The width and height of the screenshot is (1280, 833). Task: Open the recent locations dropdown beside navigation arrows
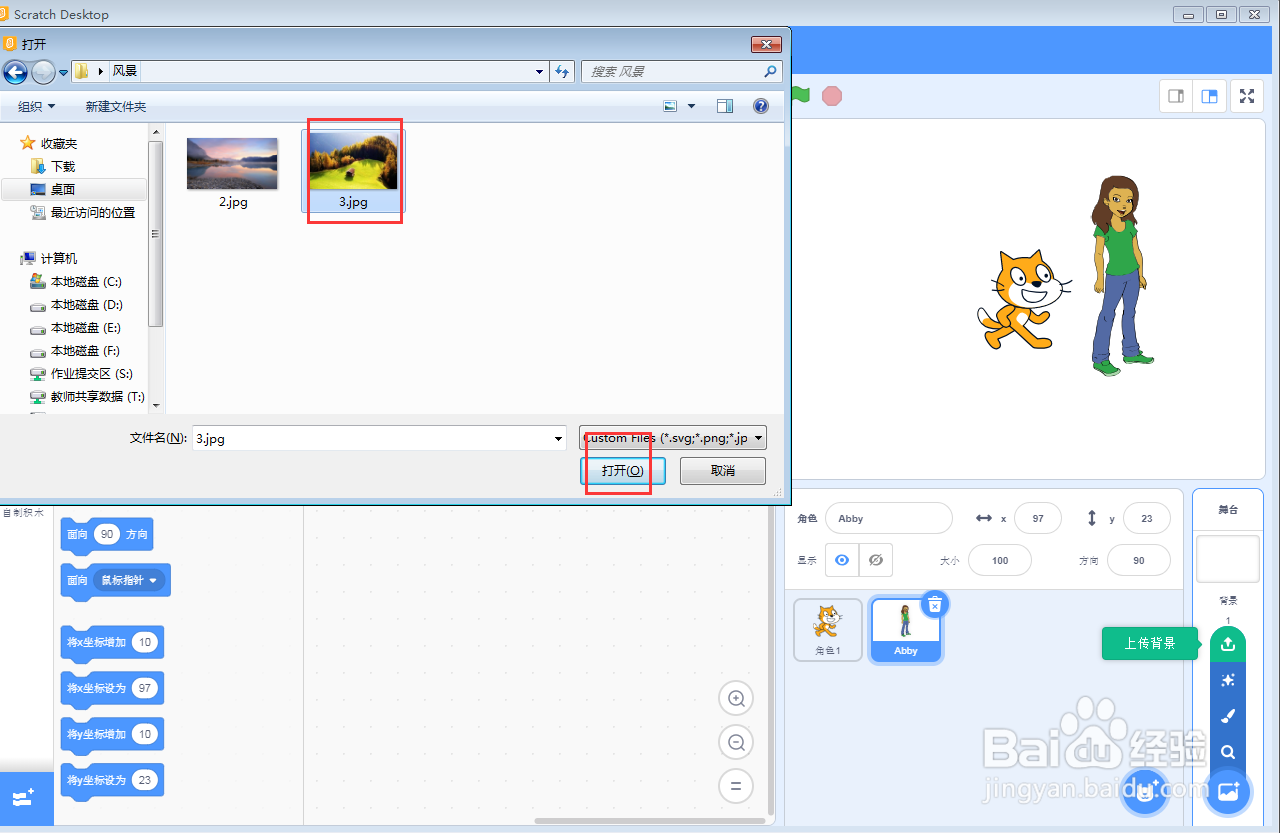64,72
